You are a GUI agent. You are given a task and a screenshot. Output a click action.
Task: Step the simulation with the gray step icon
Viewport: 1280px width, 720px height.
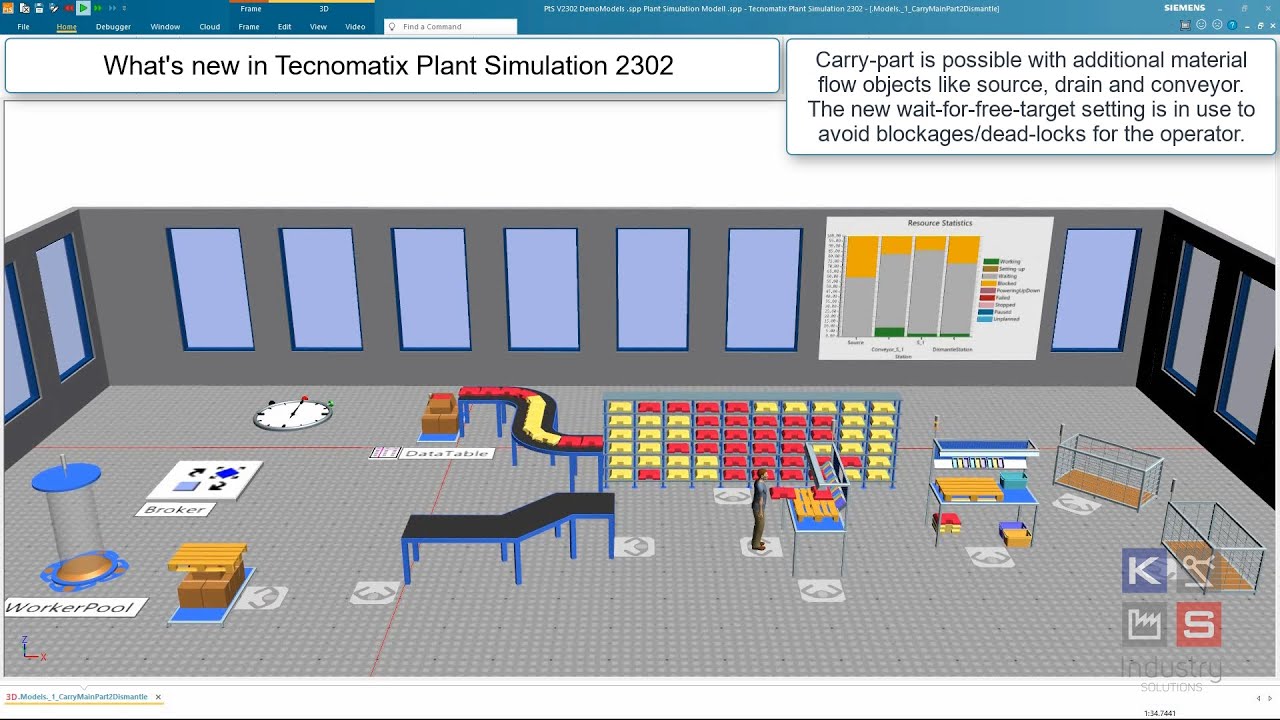tap(112, 8)
